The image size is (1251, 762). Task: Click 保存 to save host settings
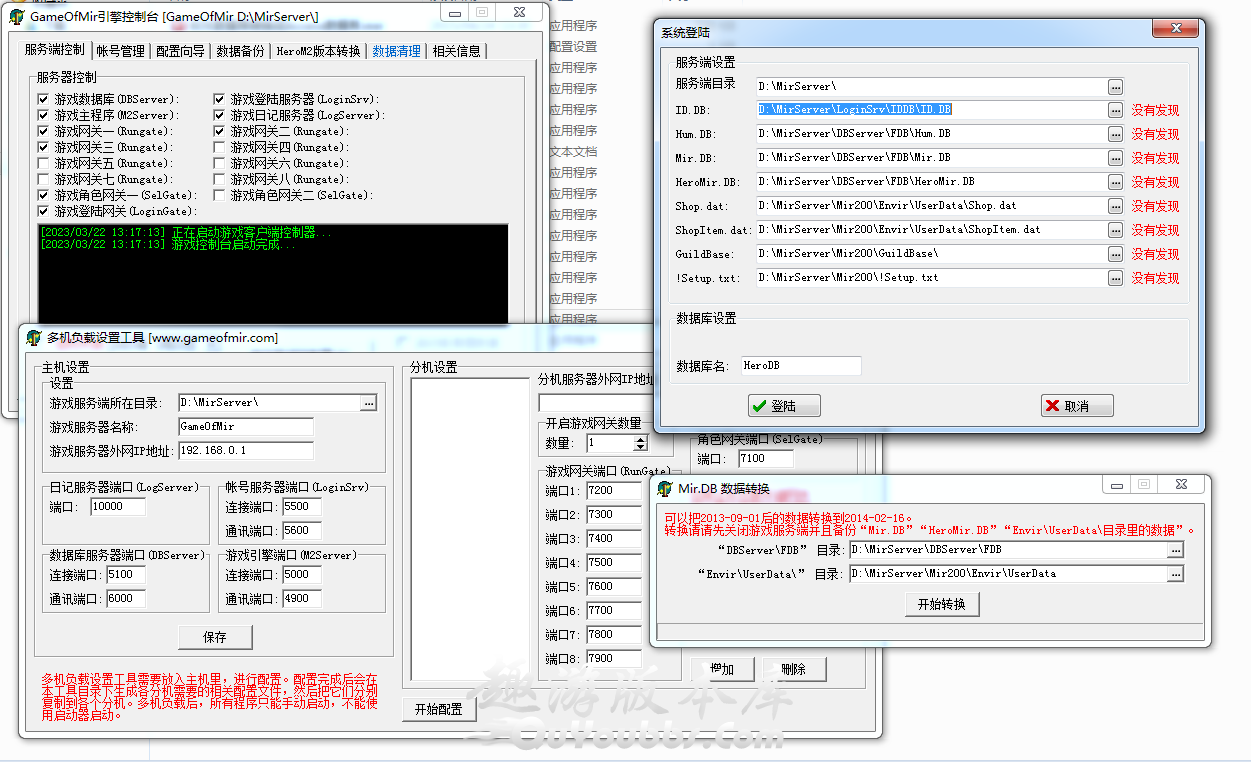pos(215,637)
